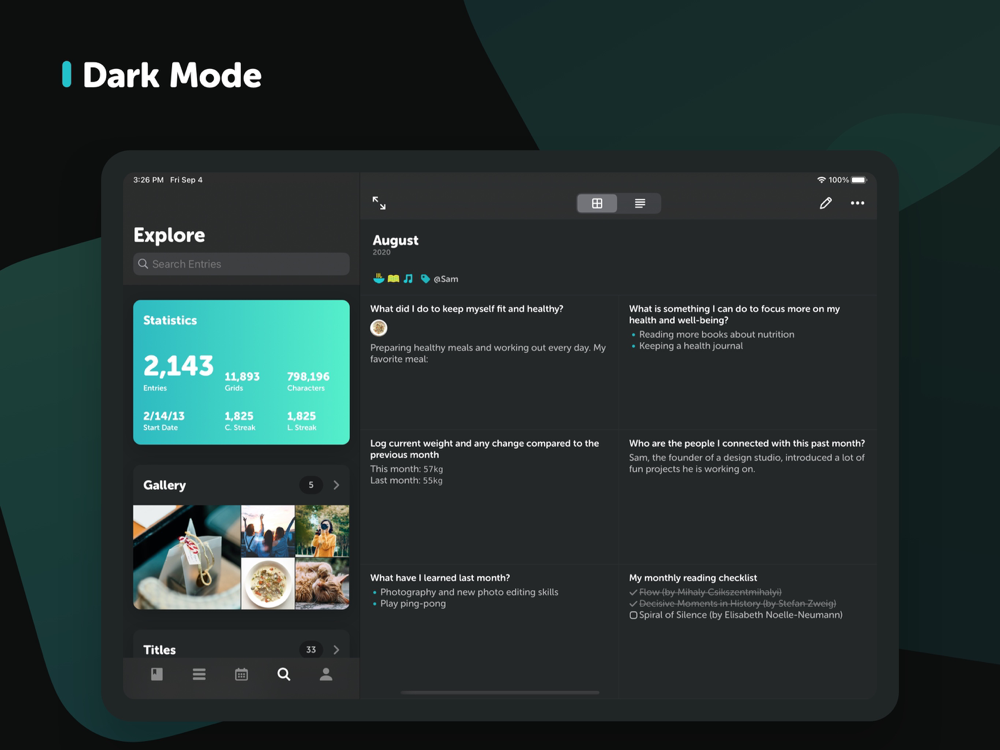Check the 'Spiral of Silence' checkbox

coord(633,615)
